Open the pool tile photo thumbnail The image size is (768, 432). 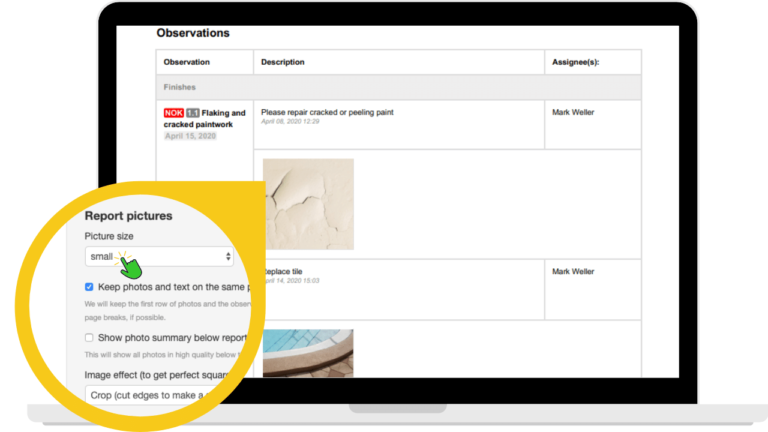tap(308, 353)
